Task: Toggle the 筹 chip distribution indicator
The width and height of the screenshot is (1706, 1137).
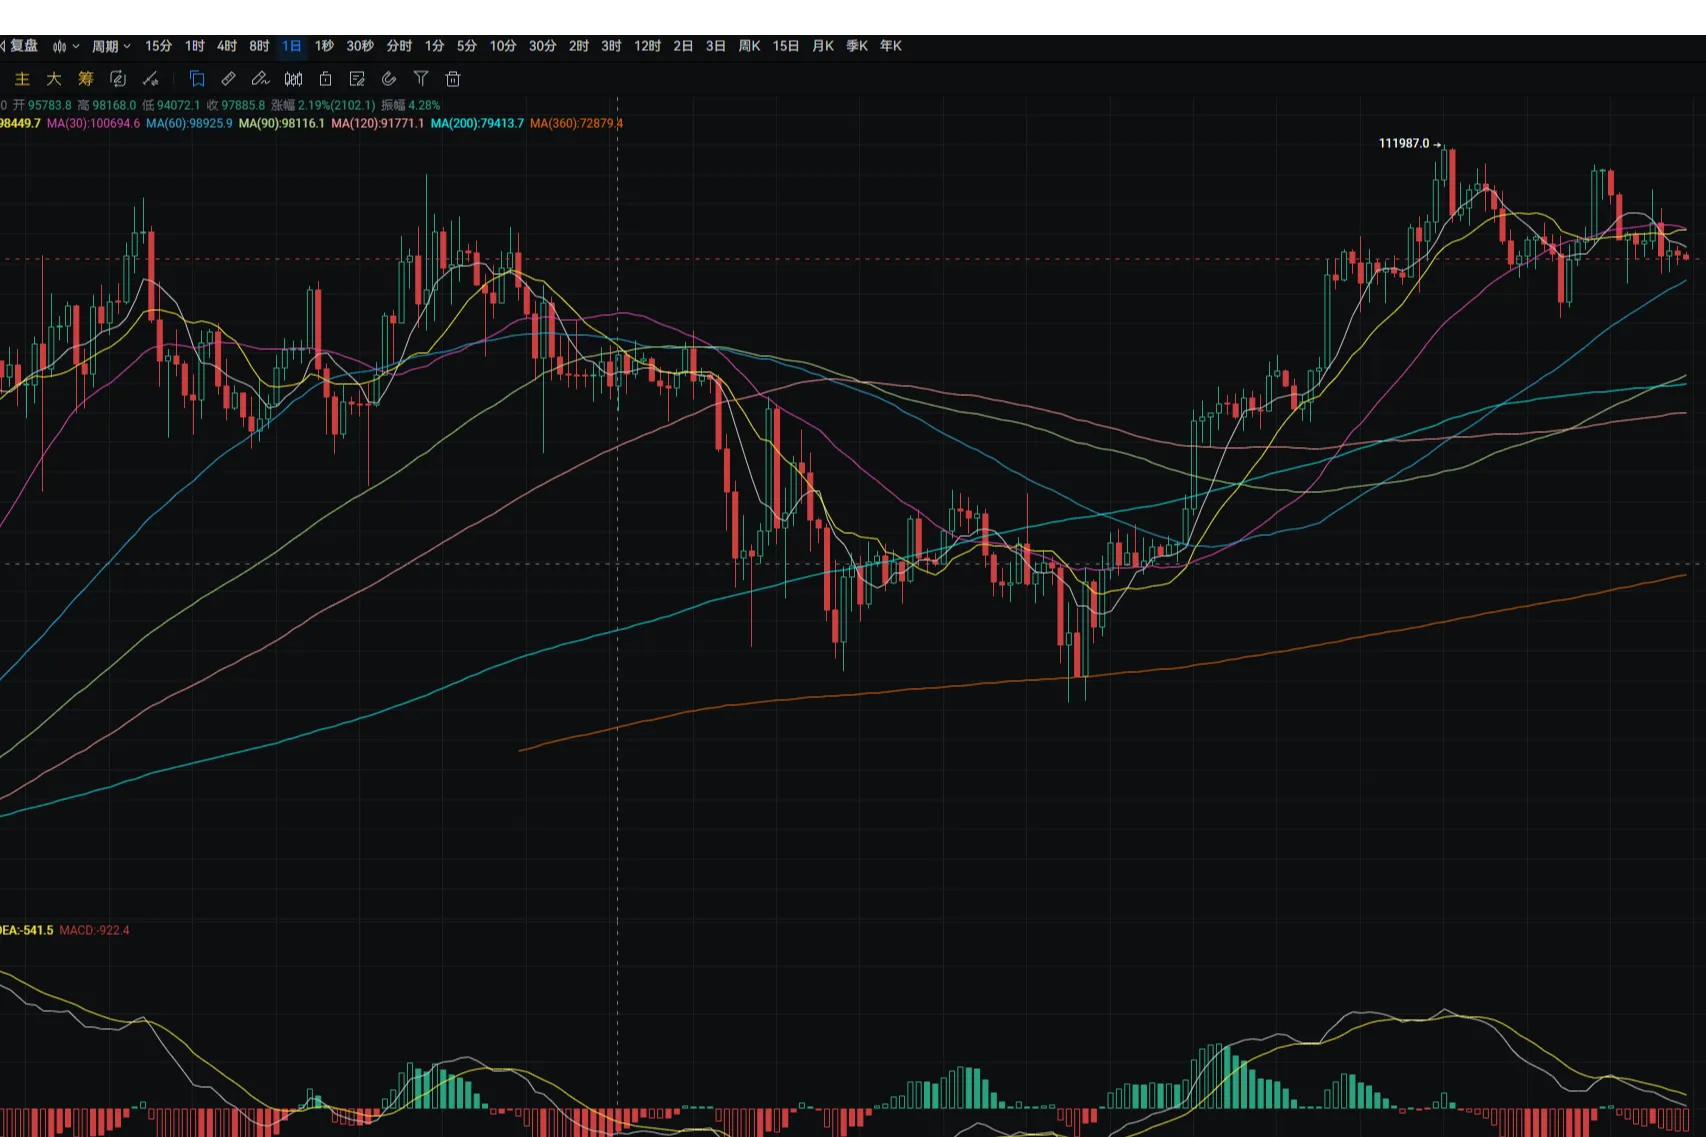Action: pos(86,79)
